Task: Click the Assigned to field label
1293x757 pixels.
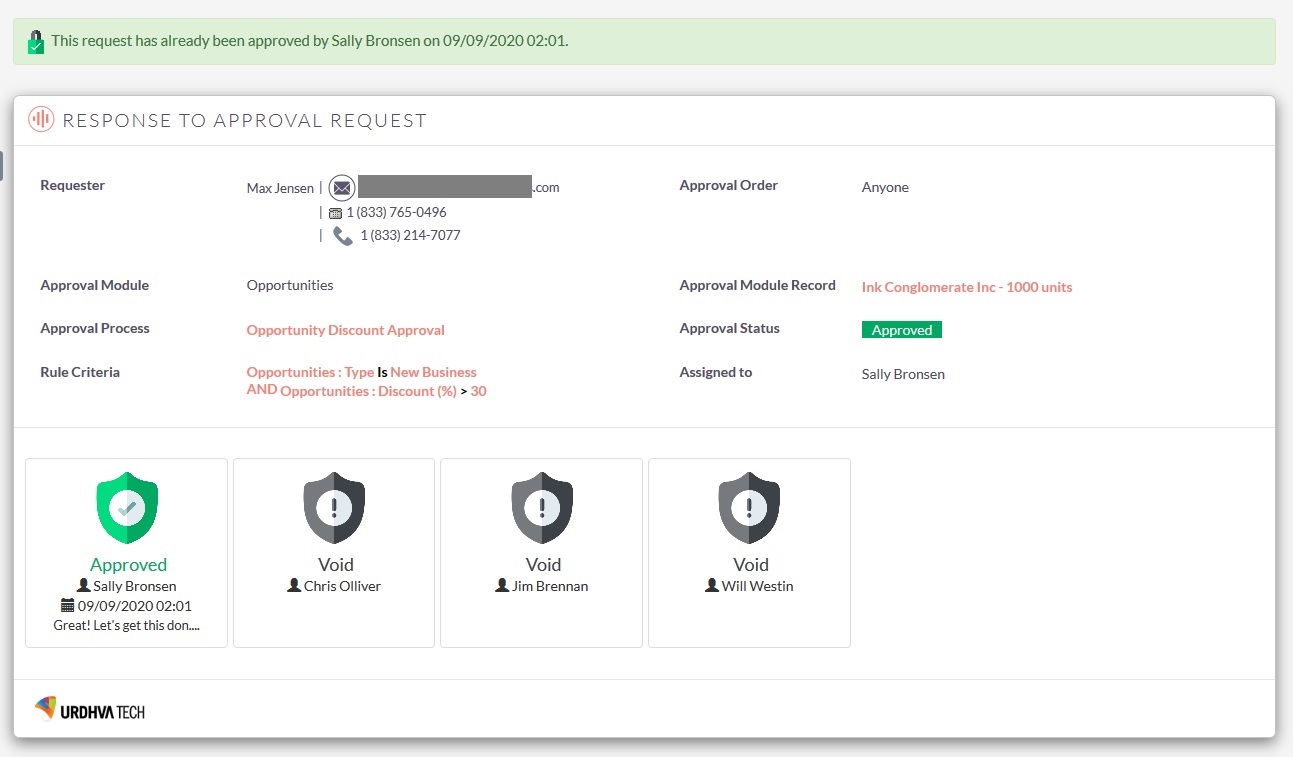Action: 715,372
